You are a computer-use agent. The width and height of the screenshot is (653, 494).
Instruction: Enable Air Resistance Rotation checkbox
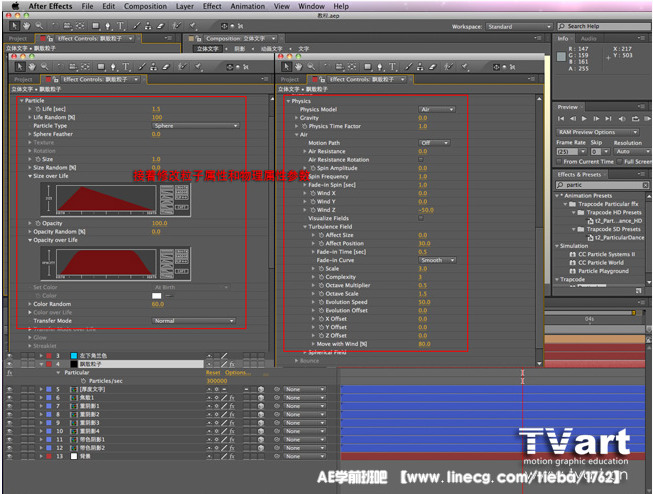[421, 160]
